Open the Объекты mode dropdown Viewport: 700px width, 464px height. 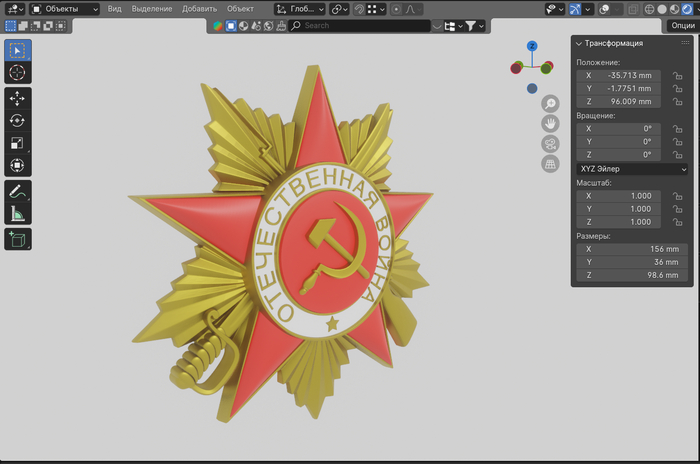[65, 9]
